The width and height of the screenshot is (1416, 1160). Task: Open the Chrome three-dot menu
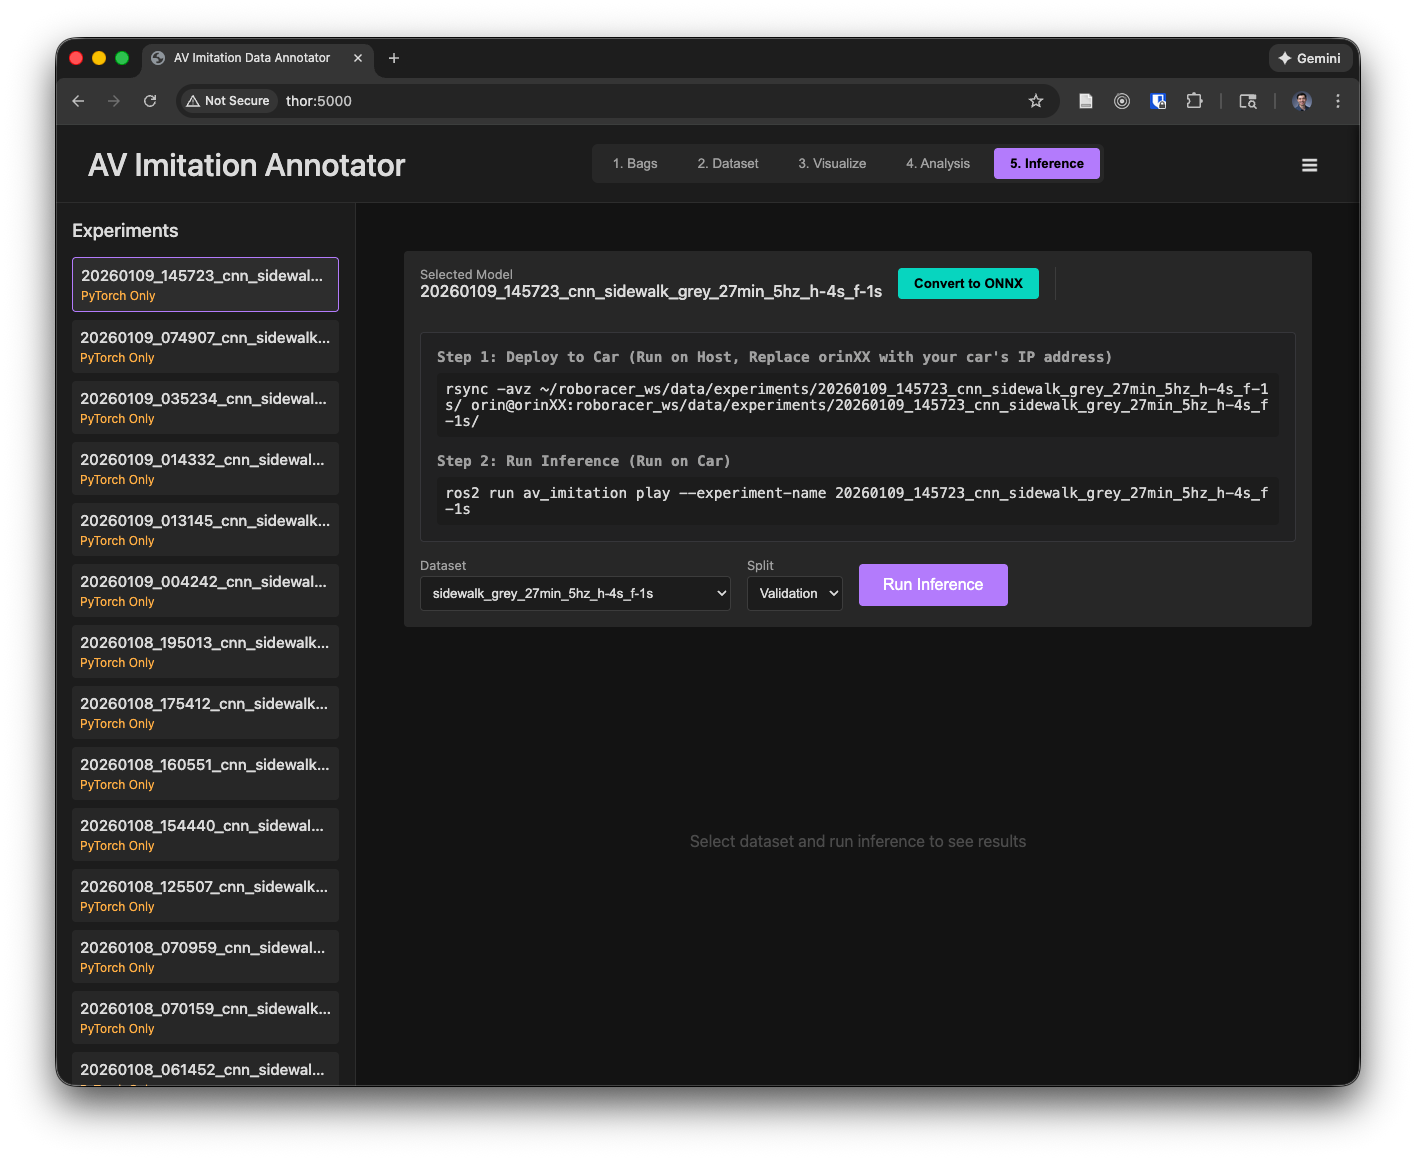pyautogui.click(x=1337, y=101)
